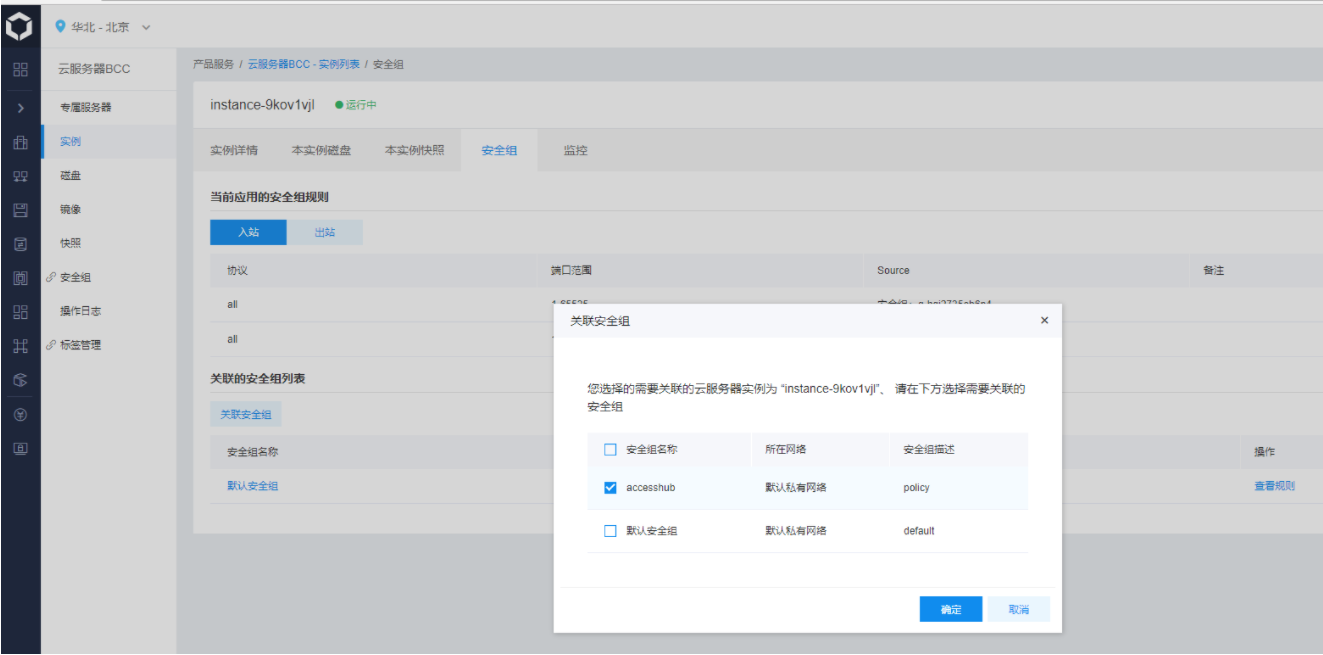The height and width of the screenshot is (655, 1323).
Task: Click the 操作 column header
Action: coord(1265,452)
